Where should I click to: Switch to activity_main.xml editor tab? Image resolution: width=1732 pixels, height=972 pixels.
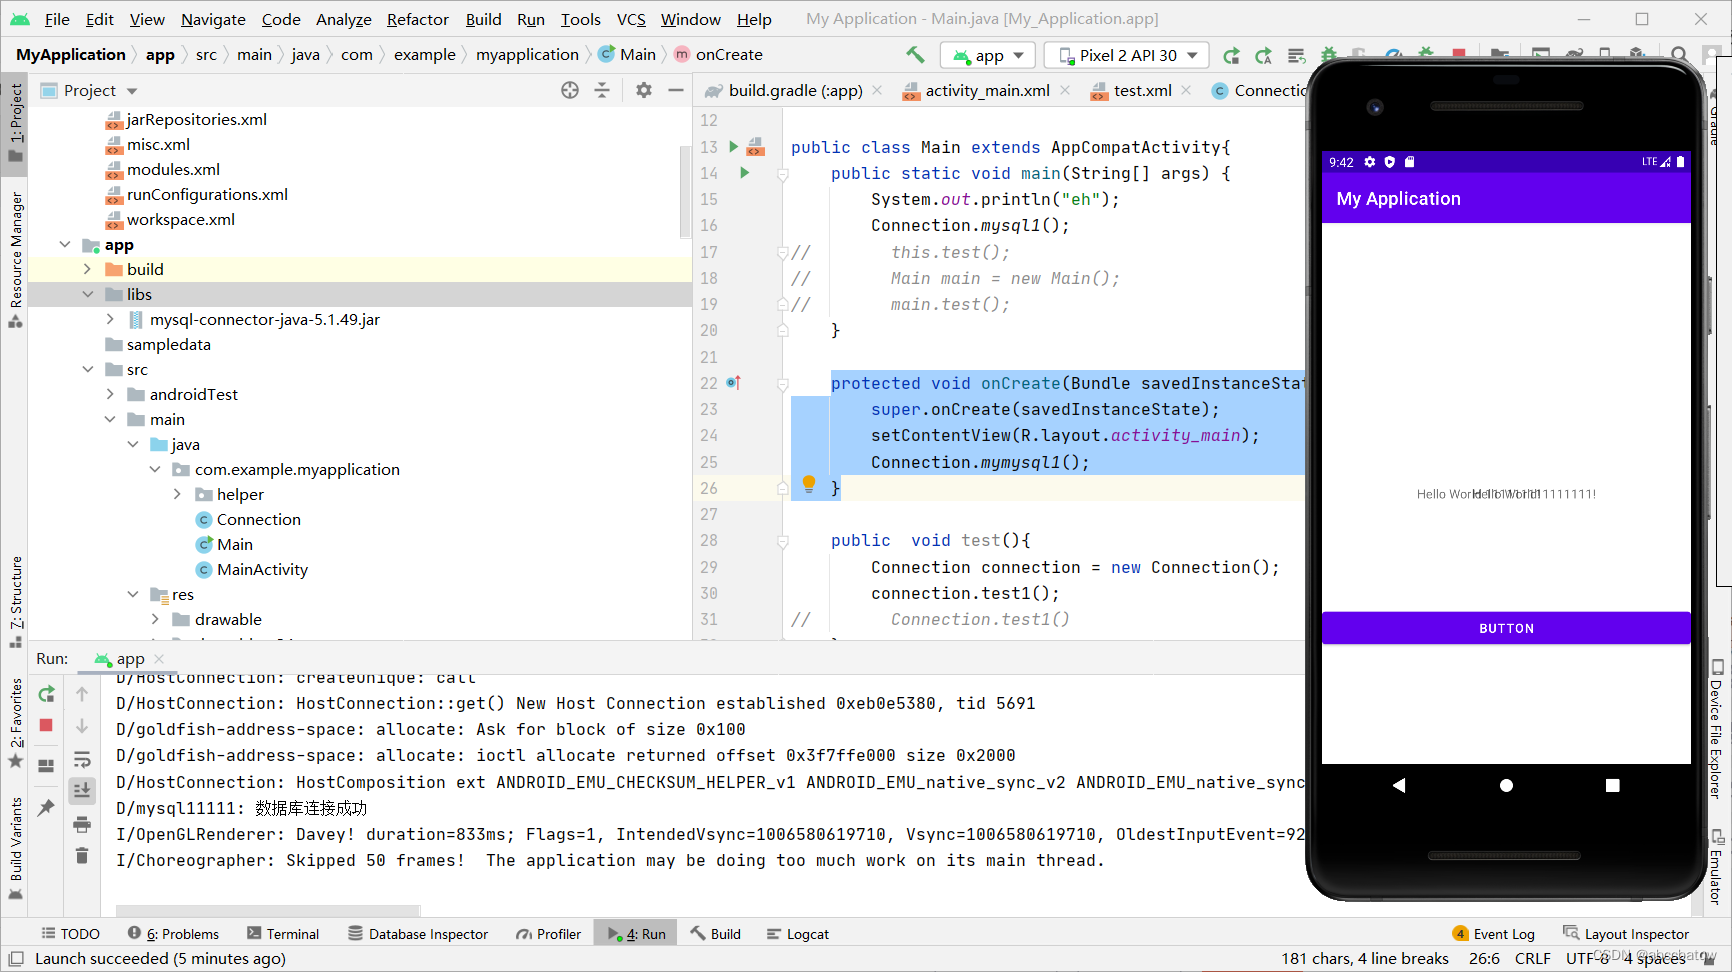[987, 90]
